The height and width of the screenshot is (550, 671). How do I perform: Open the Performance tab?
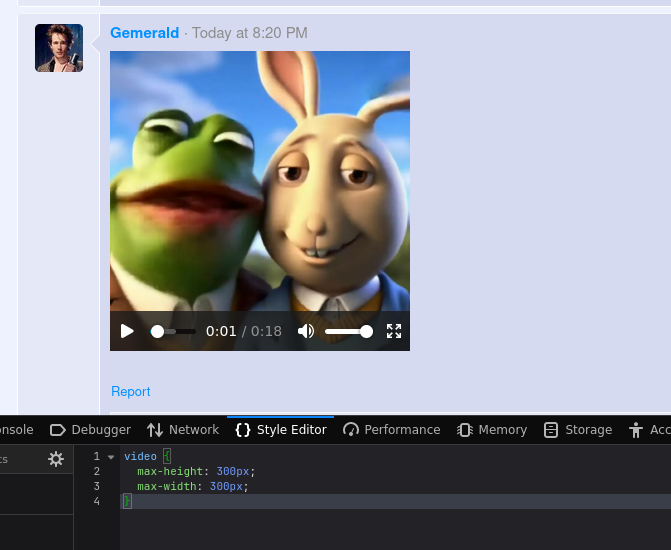(x=392, y=430)
